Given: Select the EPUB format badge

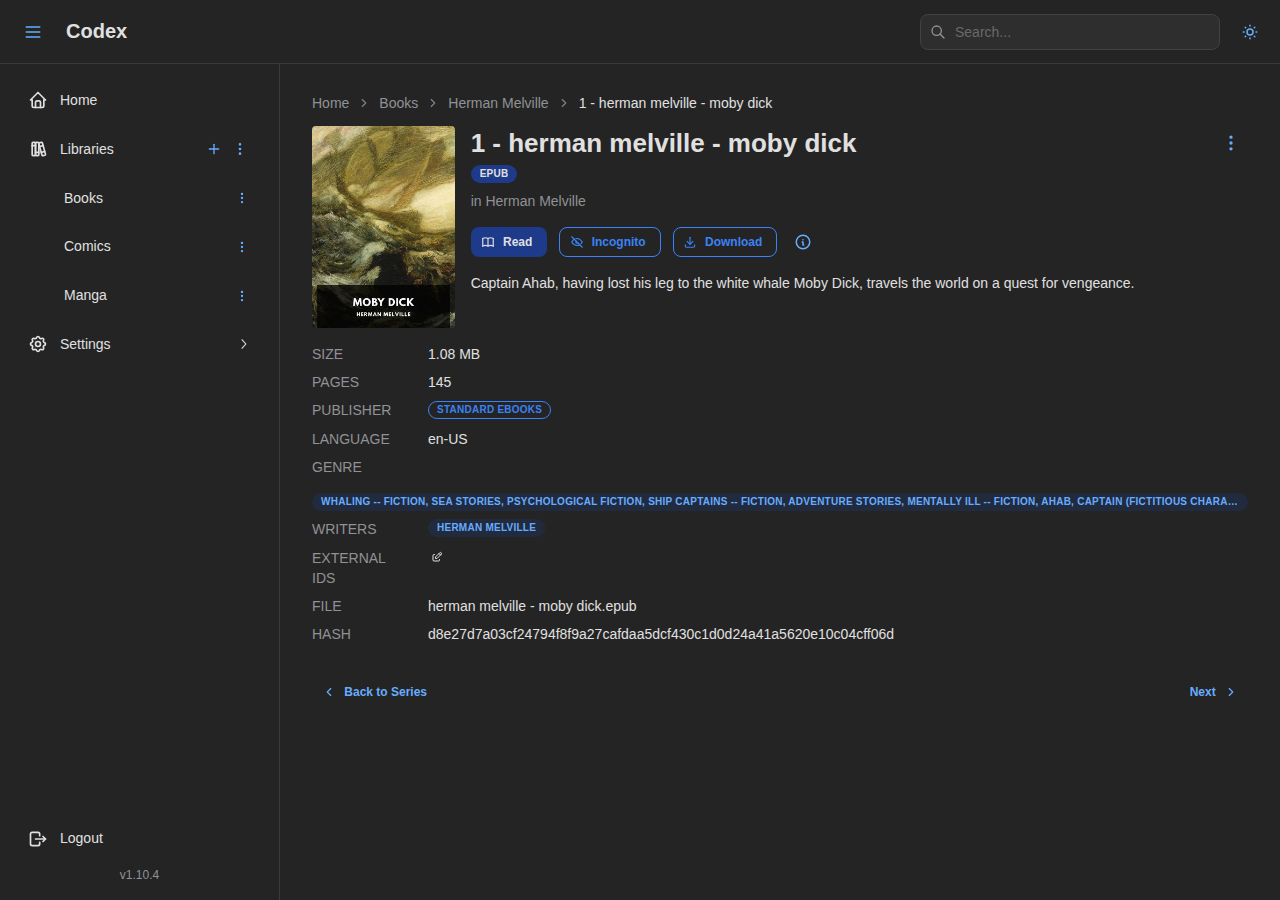Looking at the screenshot, I should (494, 173).
